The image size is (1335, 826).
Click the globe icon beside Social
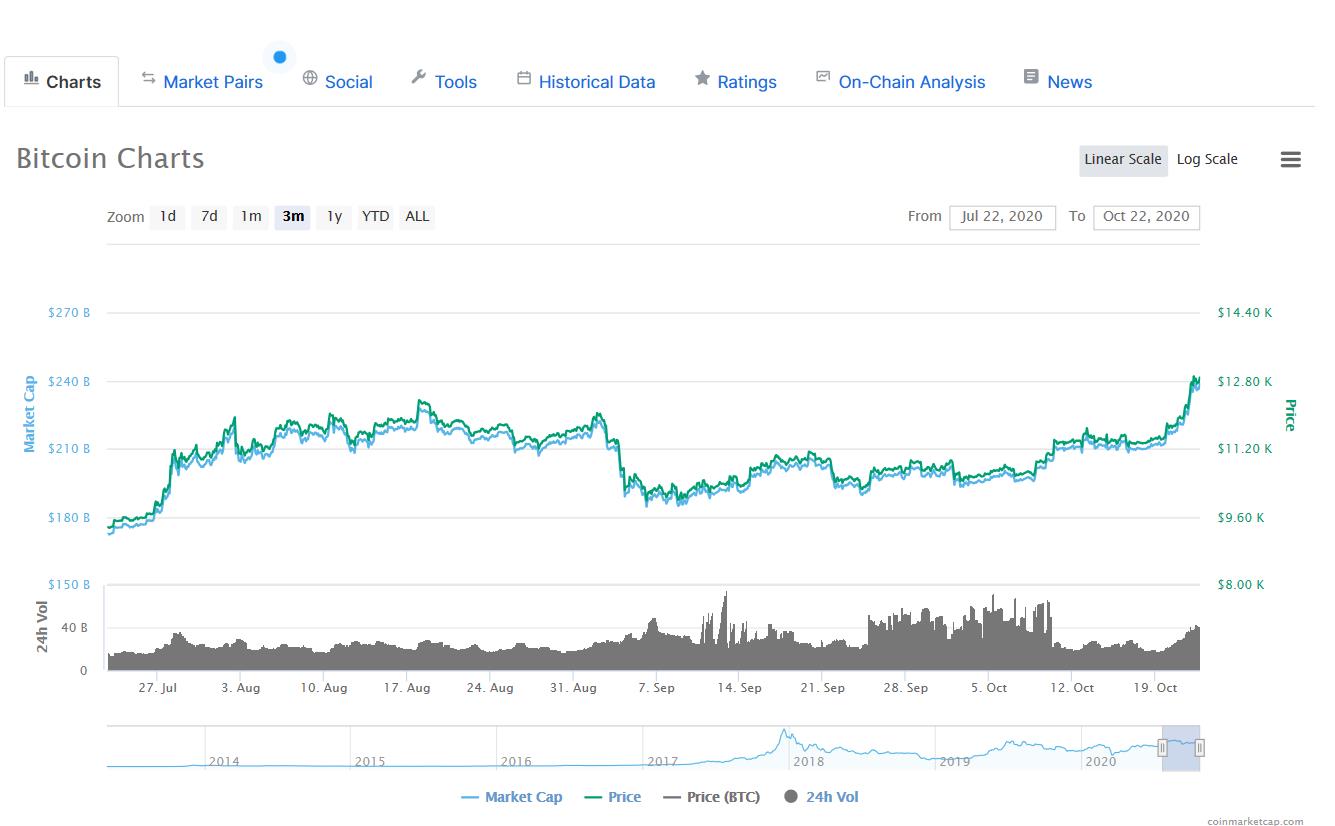tap(310, 78)
